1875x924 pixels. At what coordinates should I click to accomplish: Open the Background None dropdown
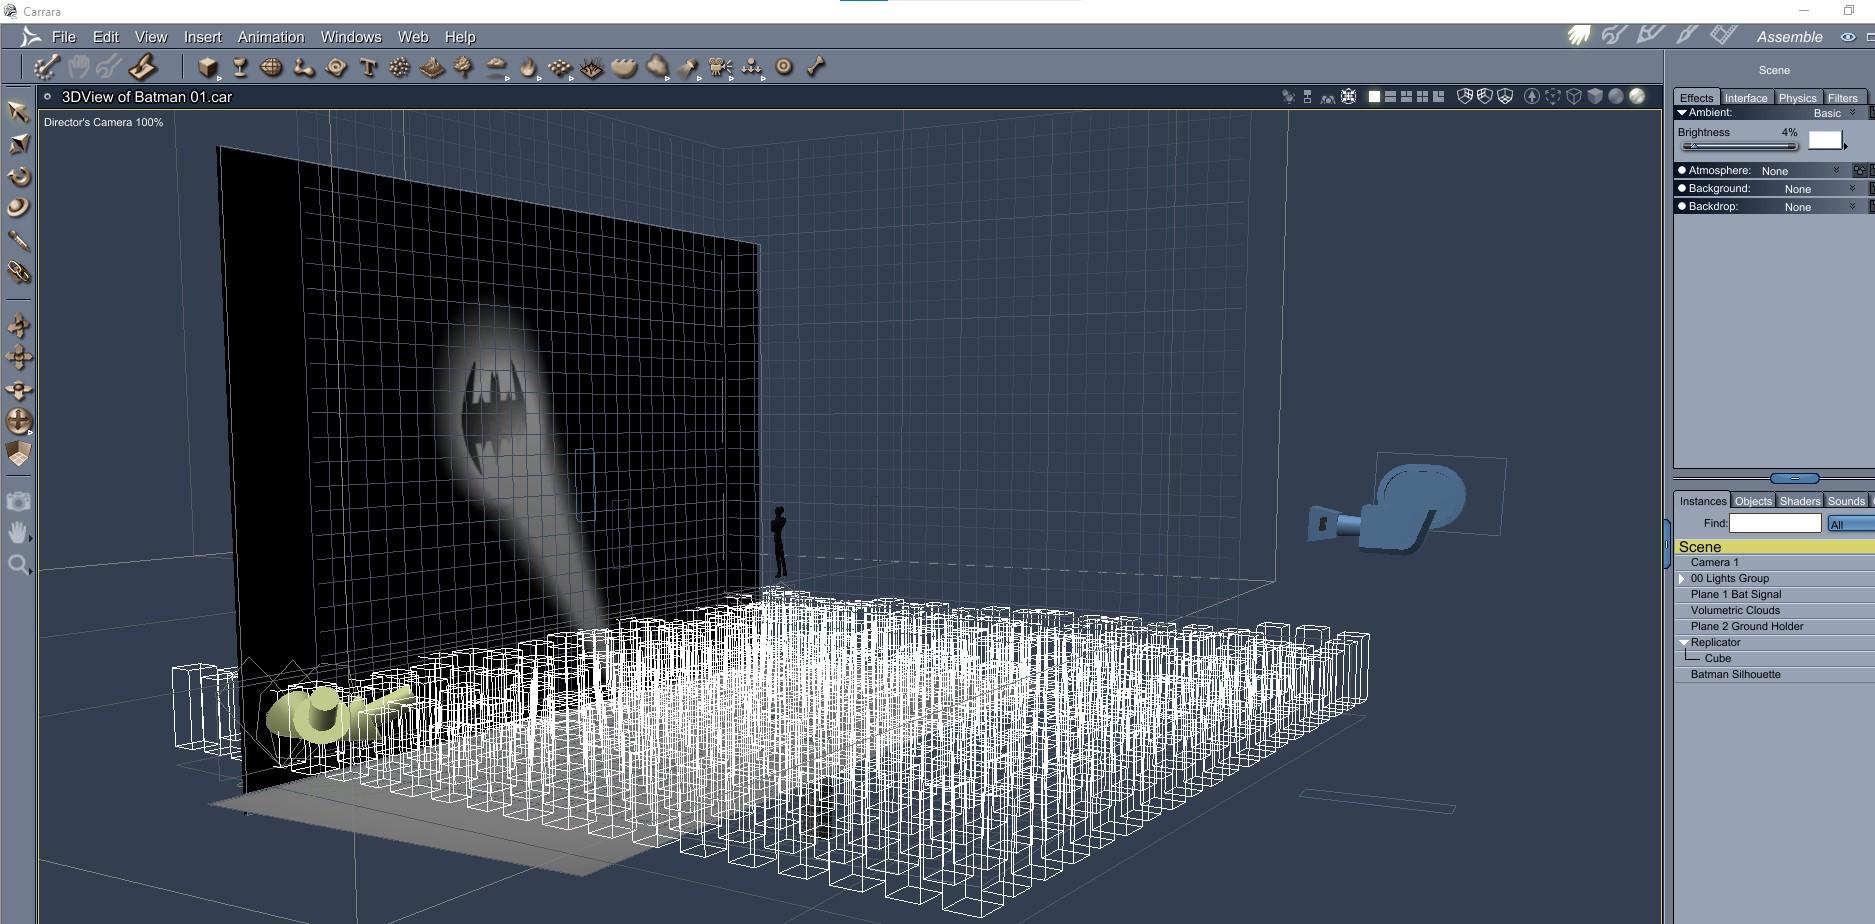click(x=1820, y=189)
